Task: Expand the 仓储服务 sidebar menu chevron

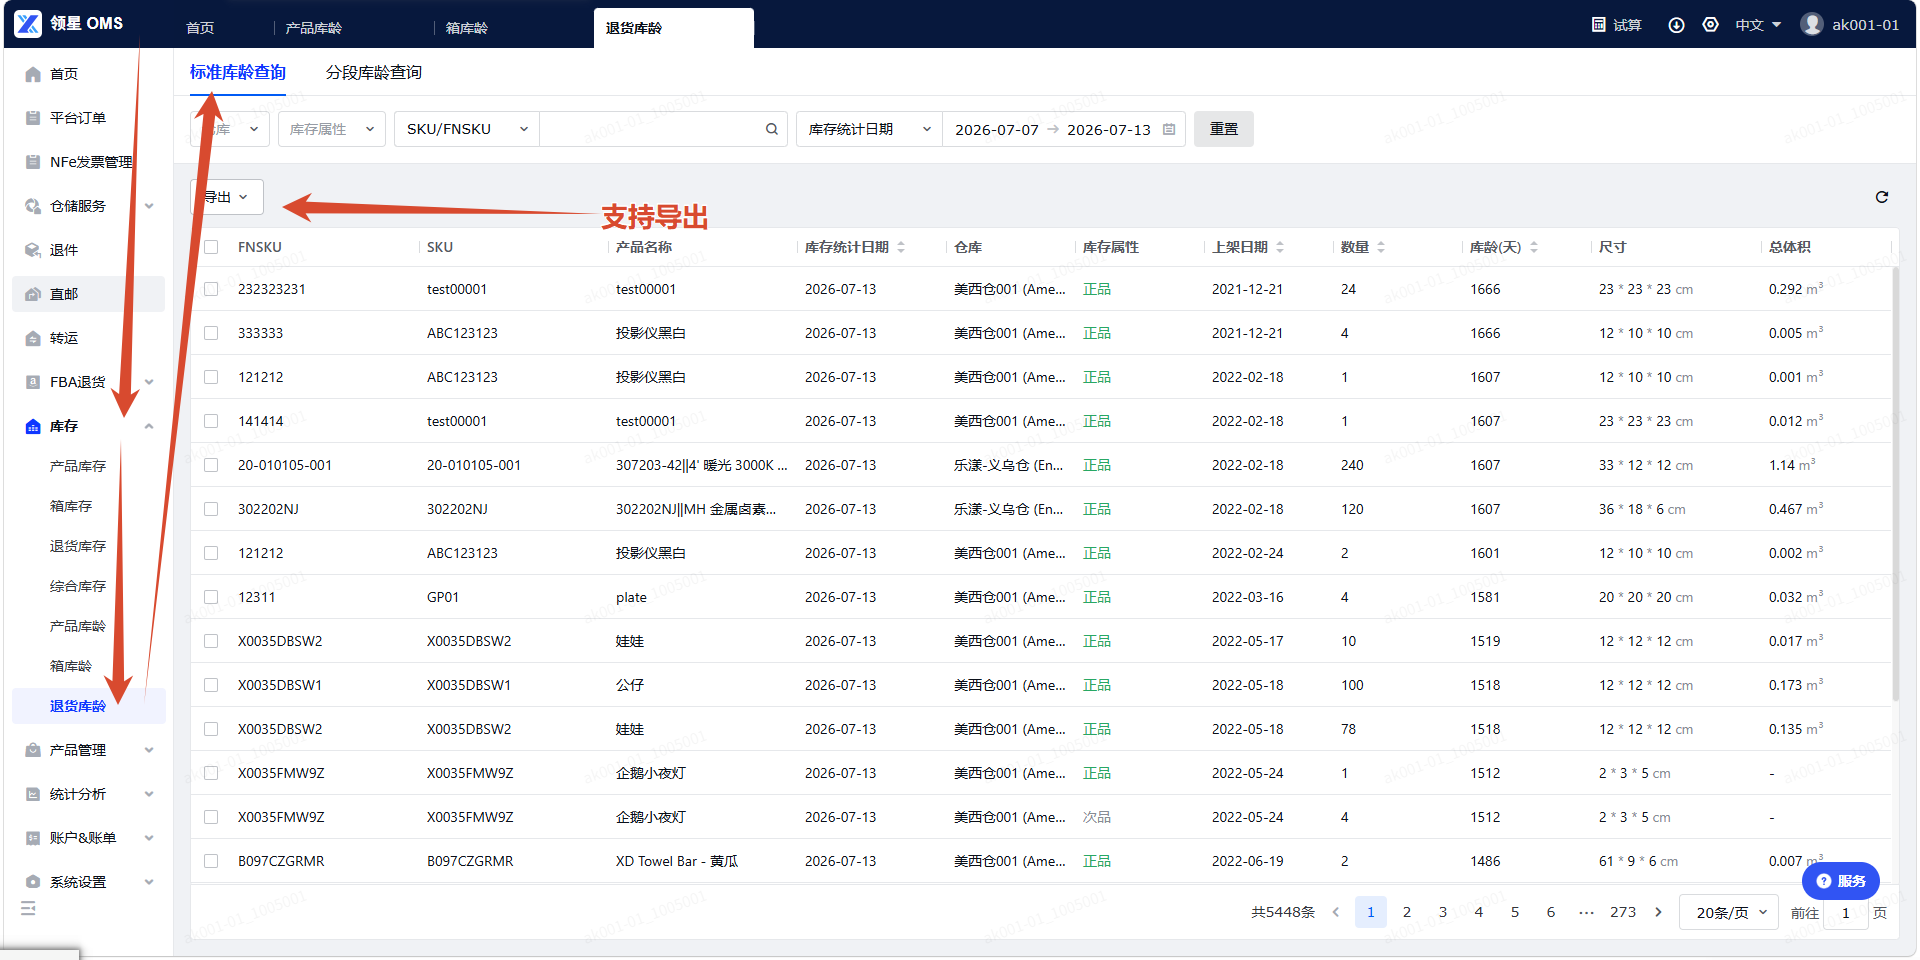Action: (x=149, y=206)
